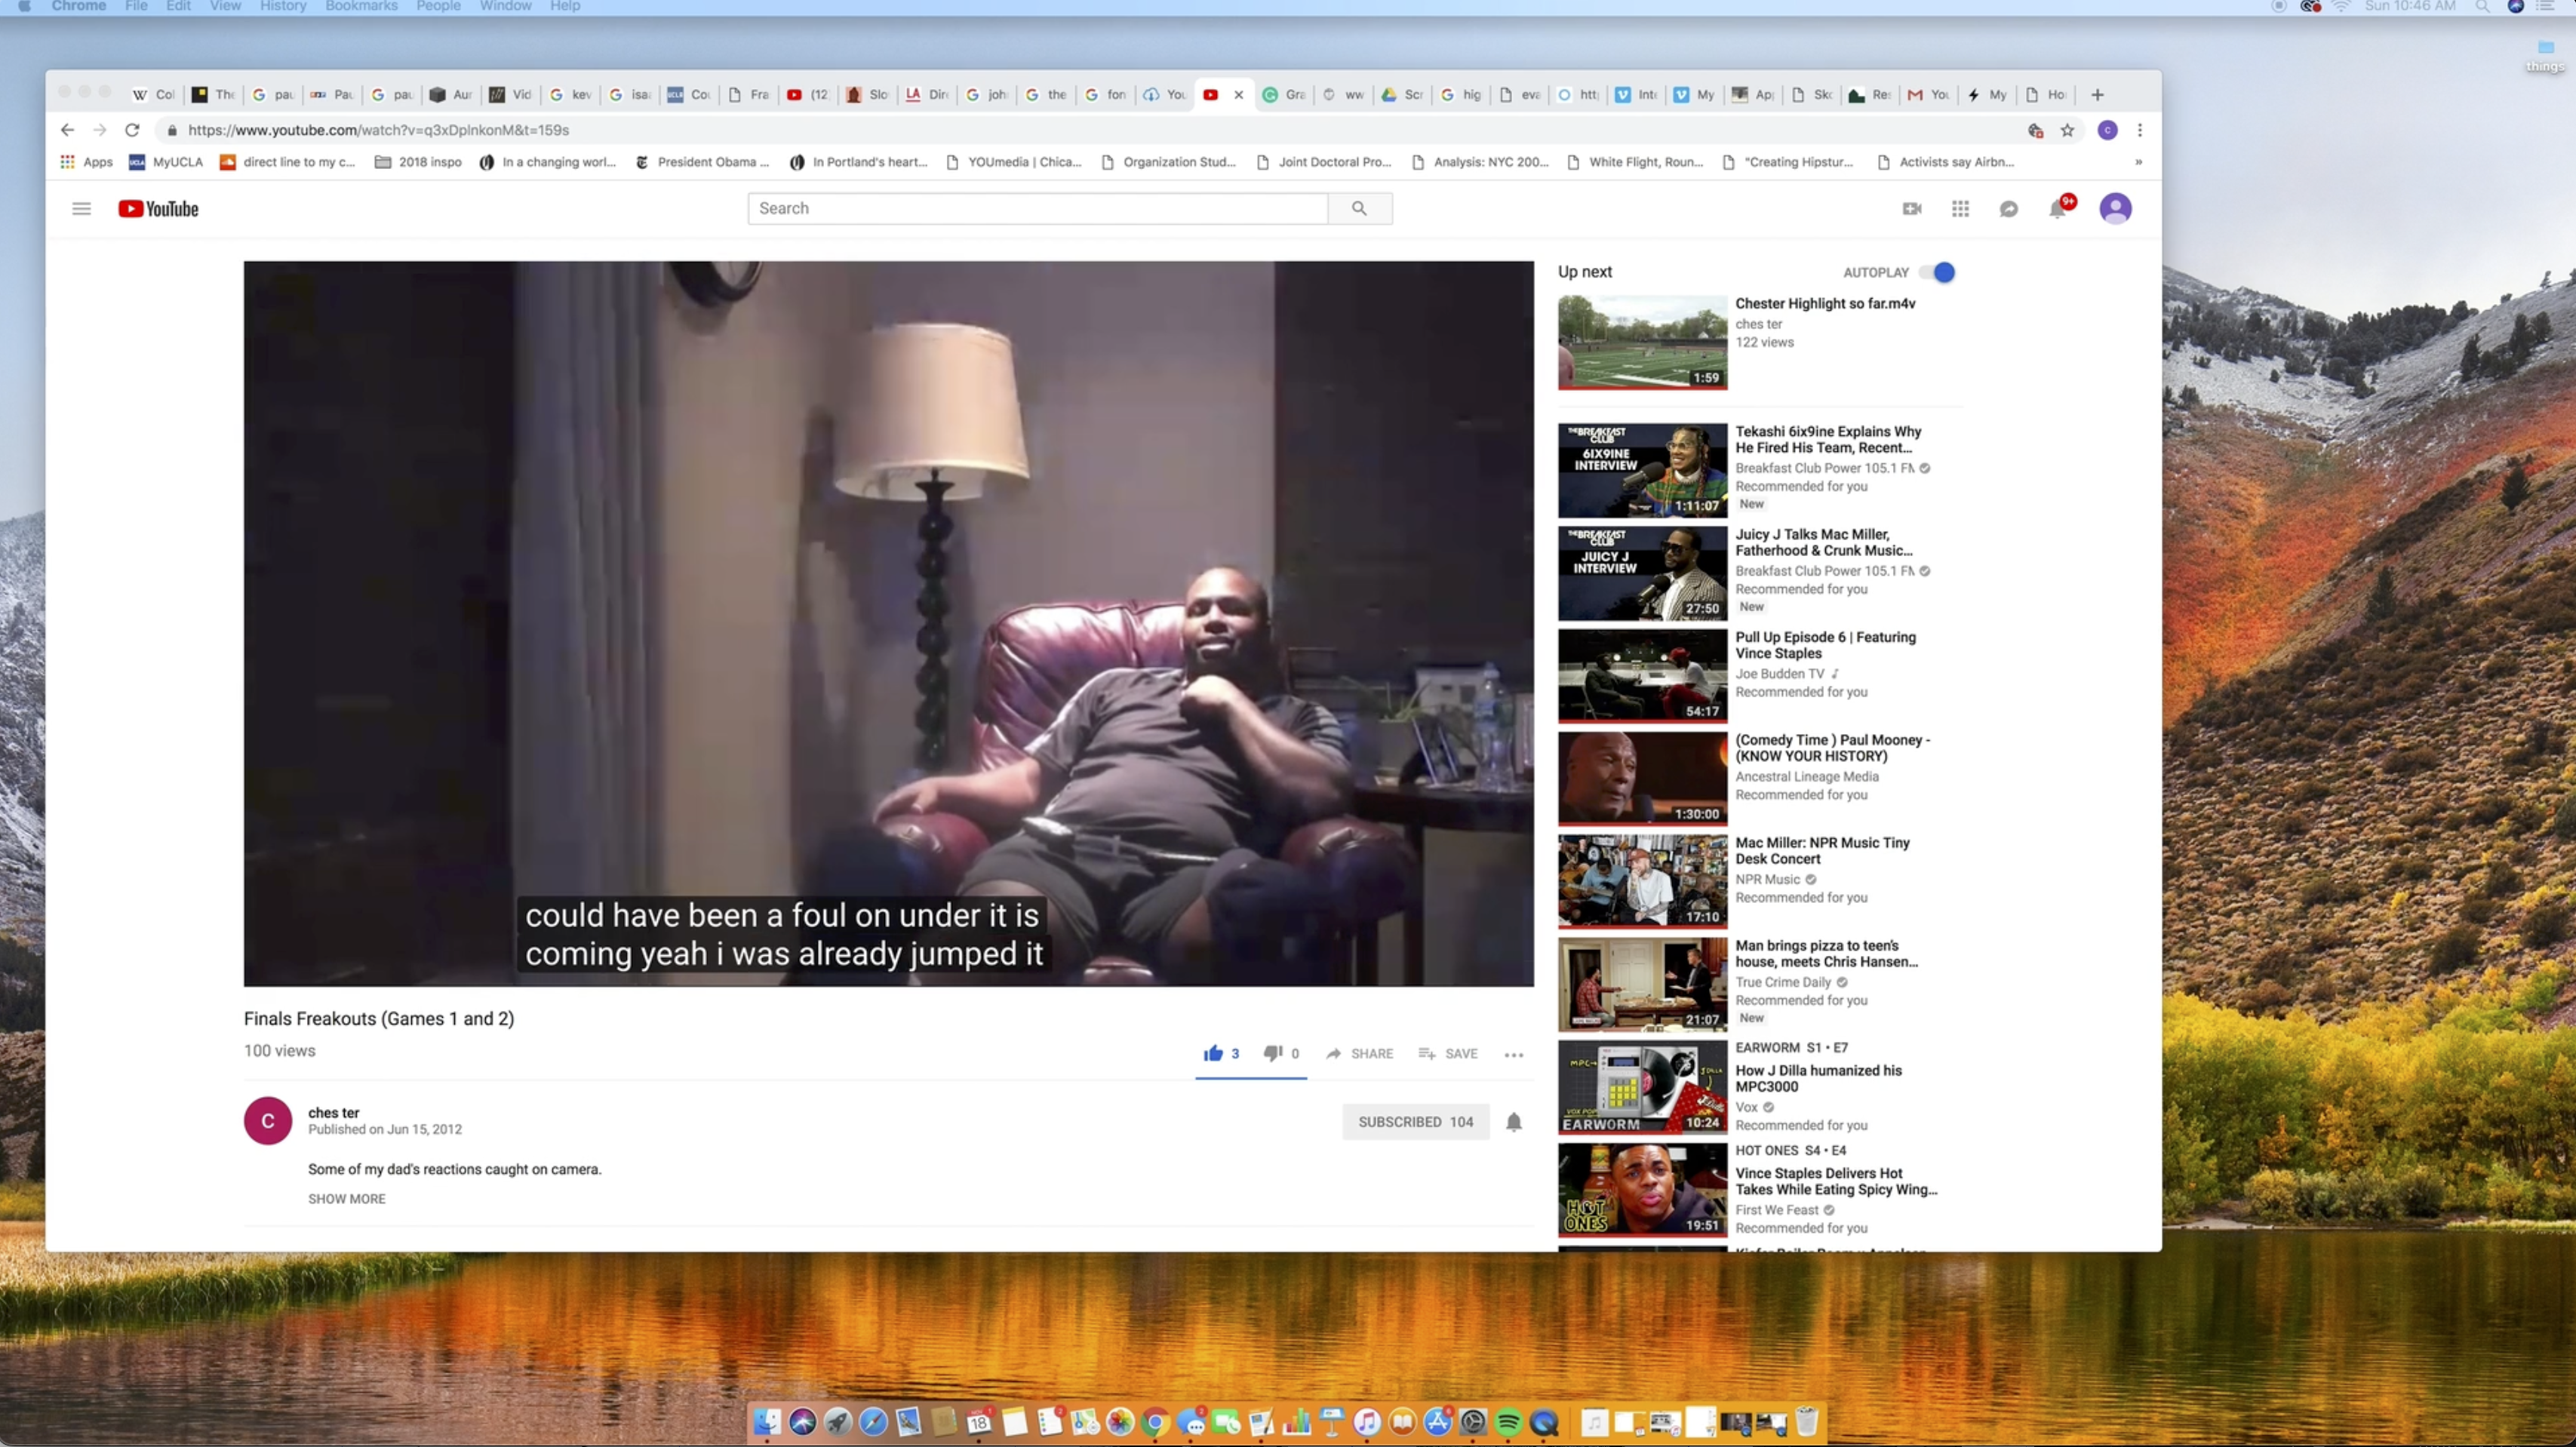Expand the bookmarks bar overflow chevron
The image size is (2576, 1447).
click(x=2138, y=162)
